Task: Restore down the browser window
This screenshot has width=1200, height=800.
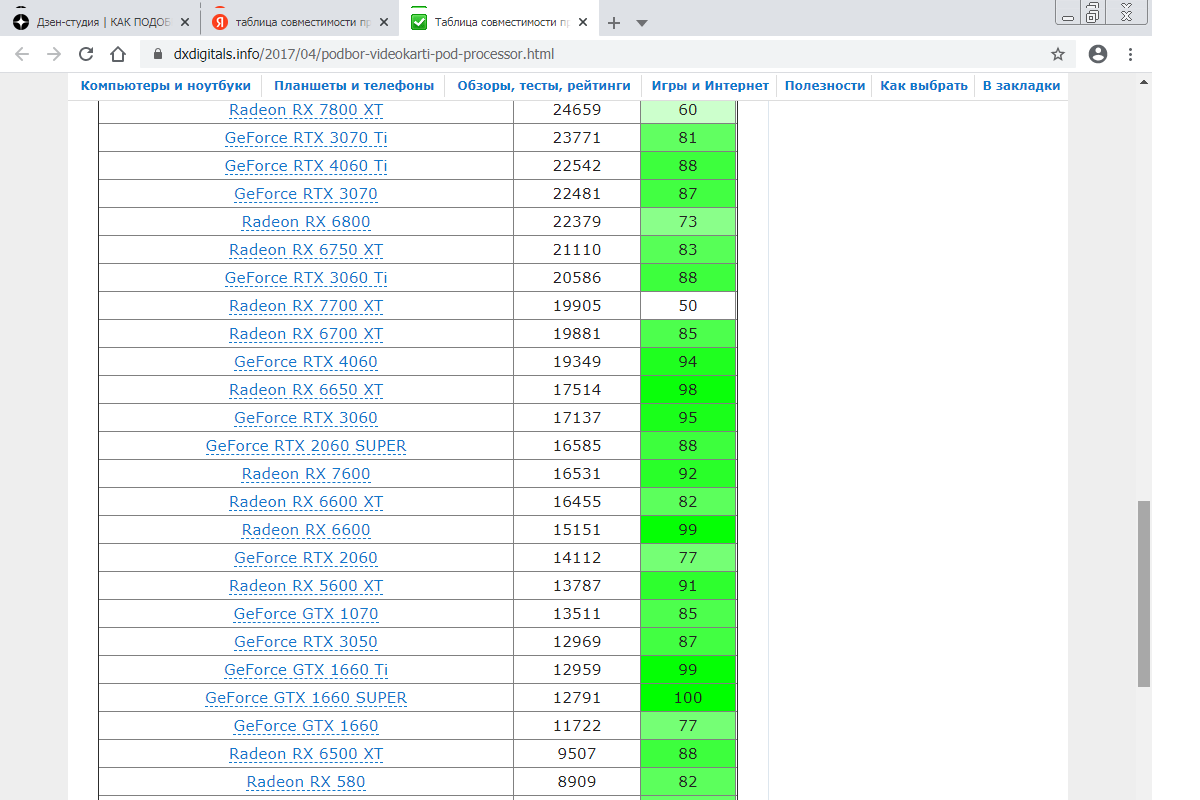Action: click(x=1093, y=11)
